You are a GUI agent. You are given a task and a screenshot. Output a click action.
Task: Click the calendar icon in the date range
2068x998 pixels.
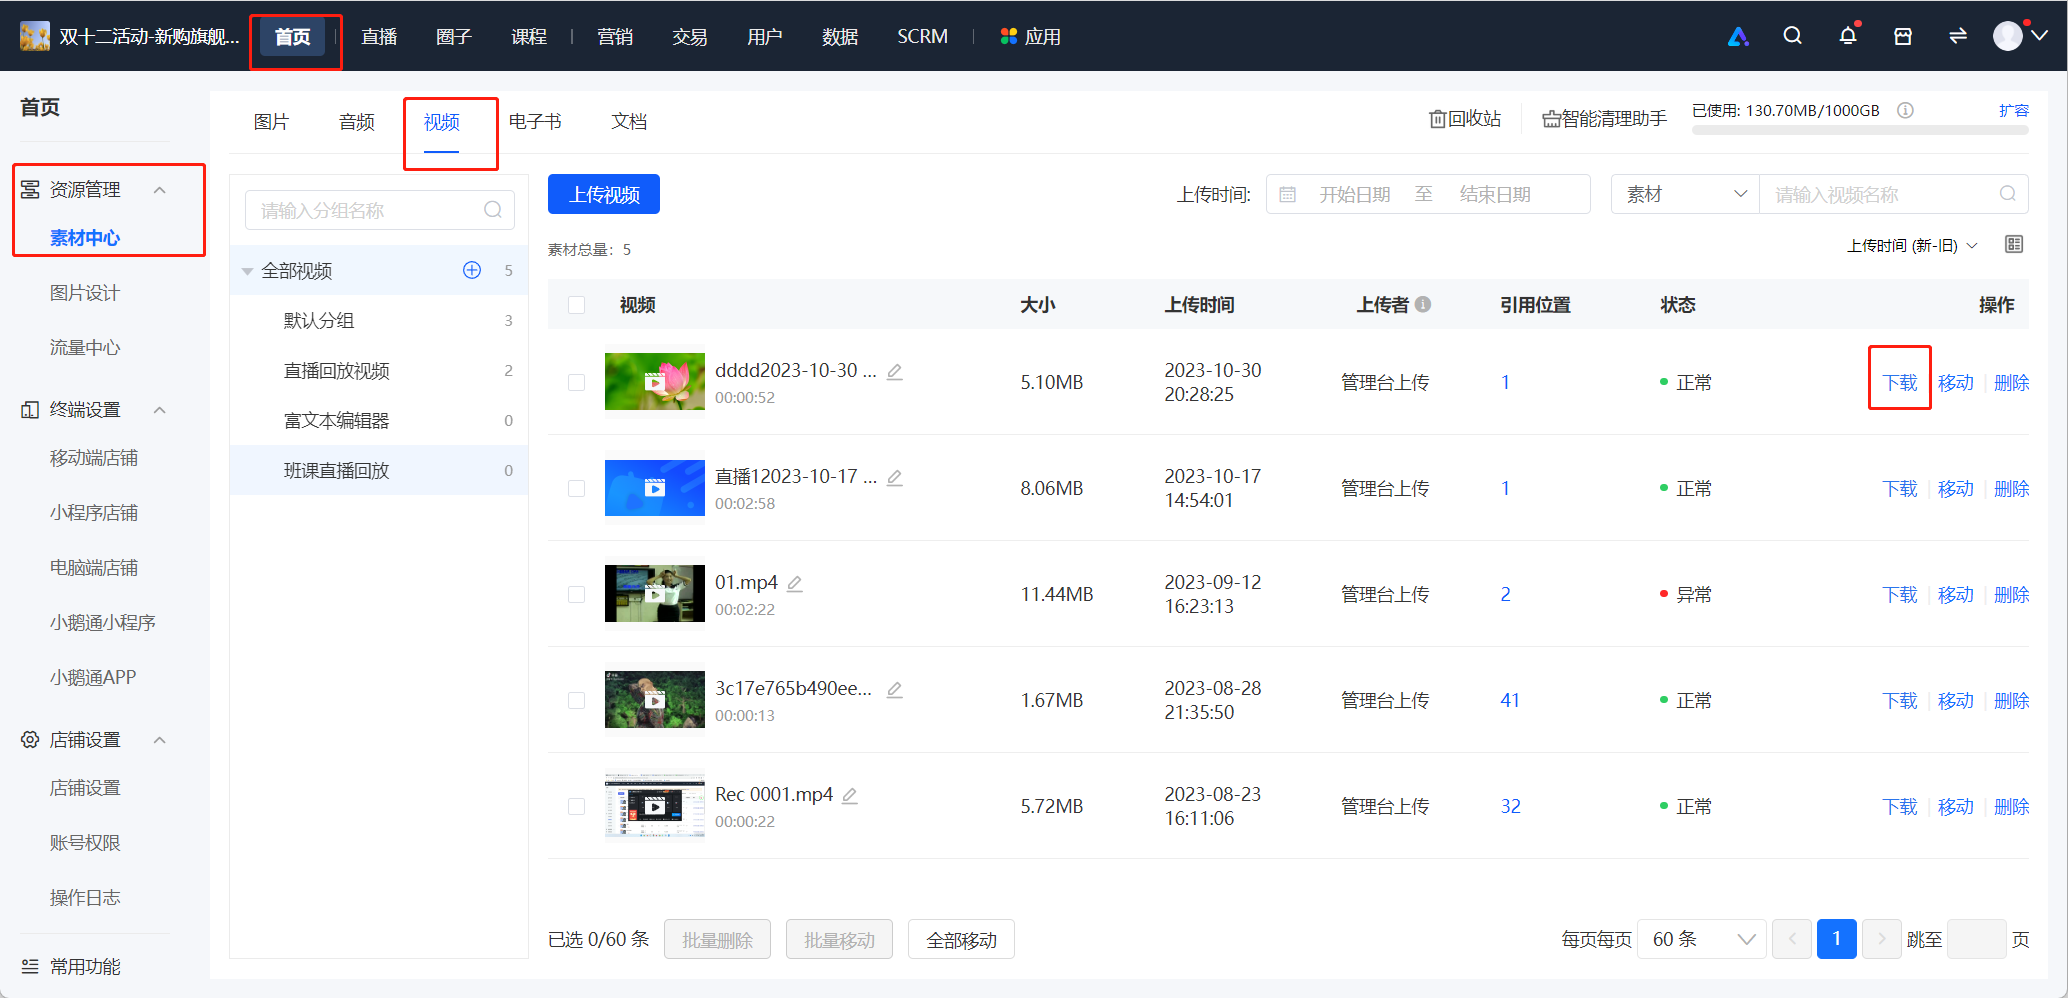[1288, 194]
